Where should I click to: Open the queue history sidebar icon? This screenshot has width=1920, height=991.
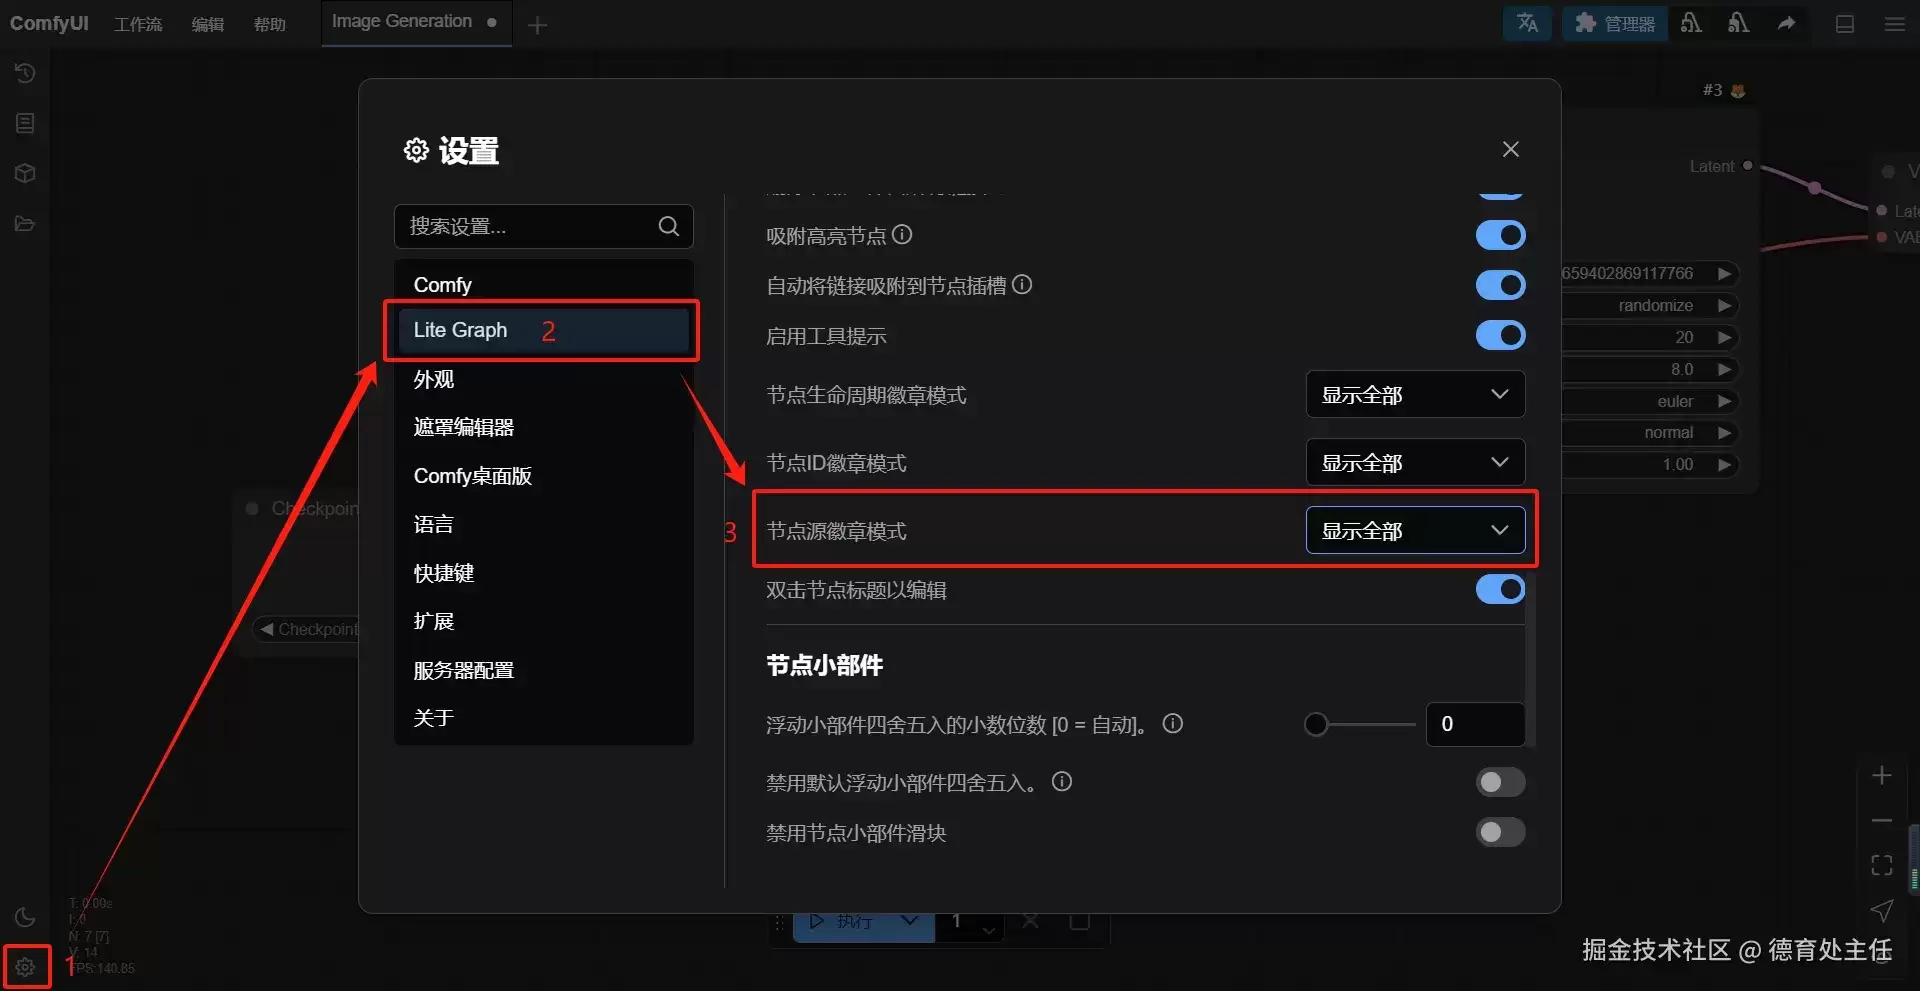point(25,73)
